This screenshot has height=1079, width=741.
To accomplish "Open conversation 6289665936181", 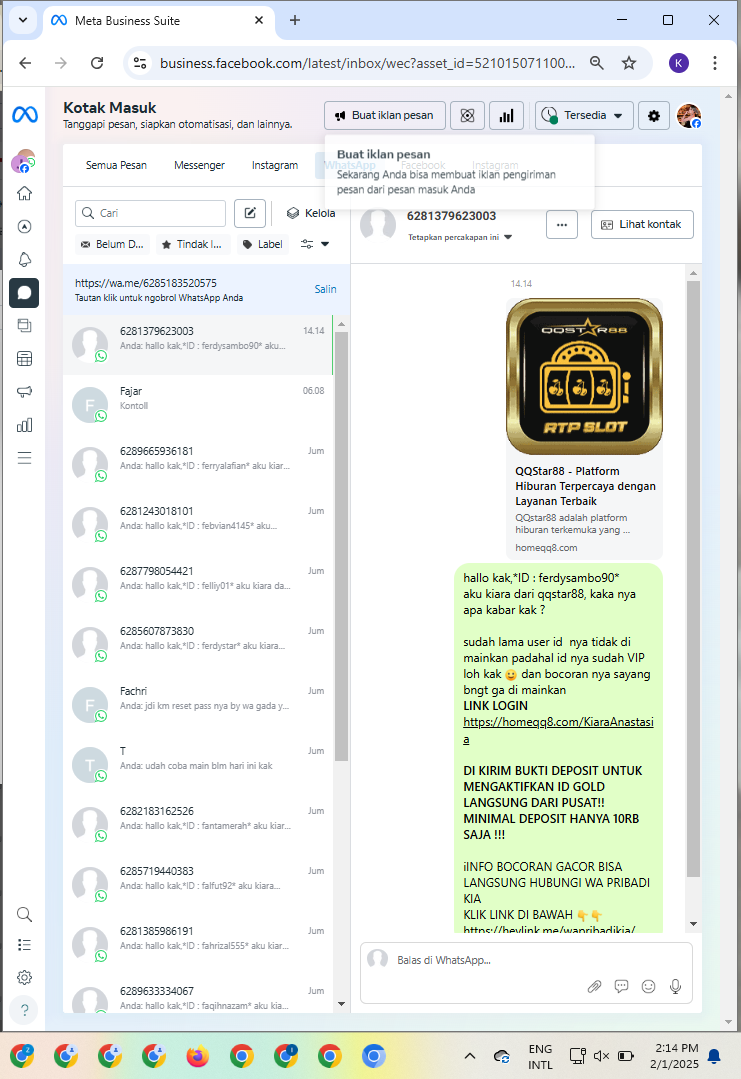I will (198, 464).
